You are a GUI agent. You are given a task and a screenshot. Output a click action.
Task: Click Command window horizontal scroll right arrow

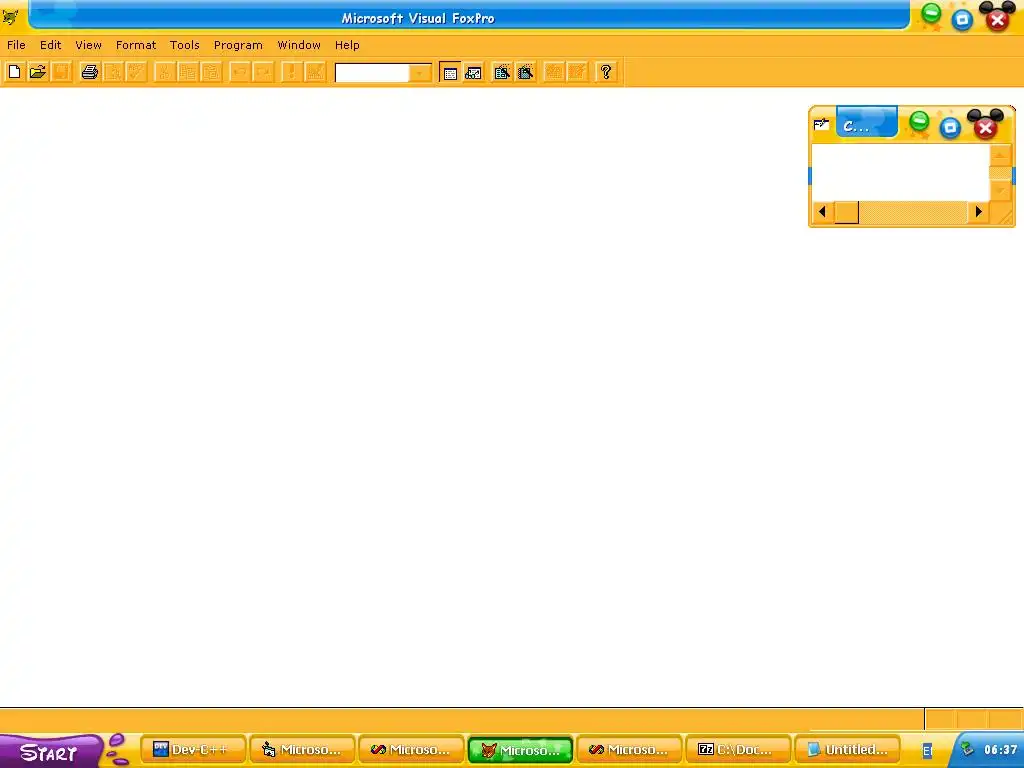(x=978, y=212)
